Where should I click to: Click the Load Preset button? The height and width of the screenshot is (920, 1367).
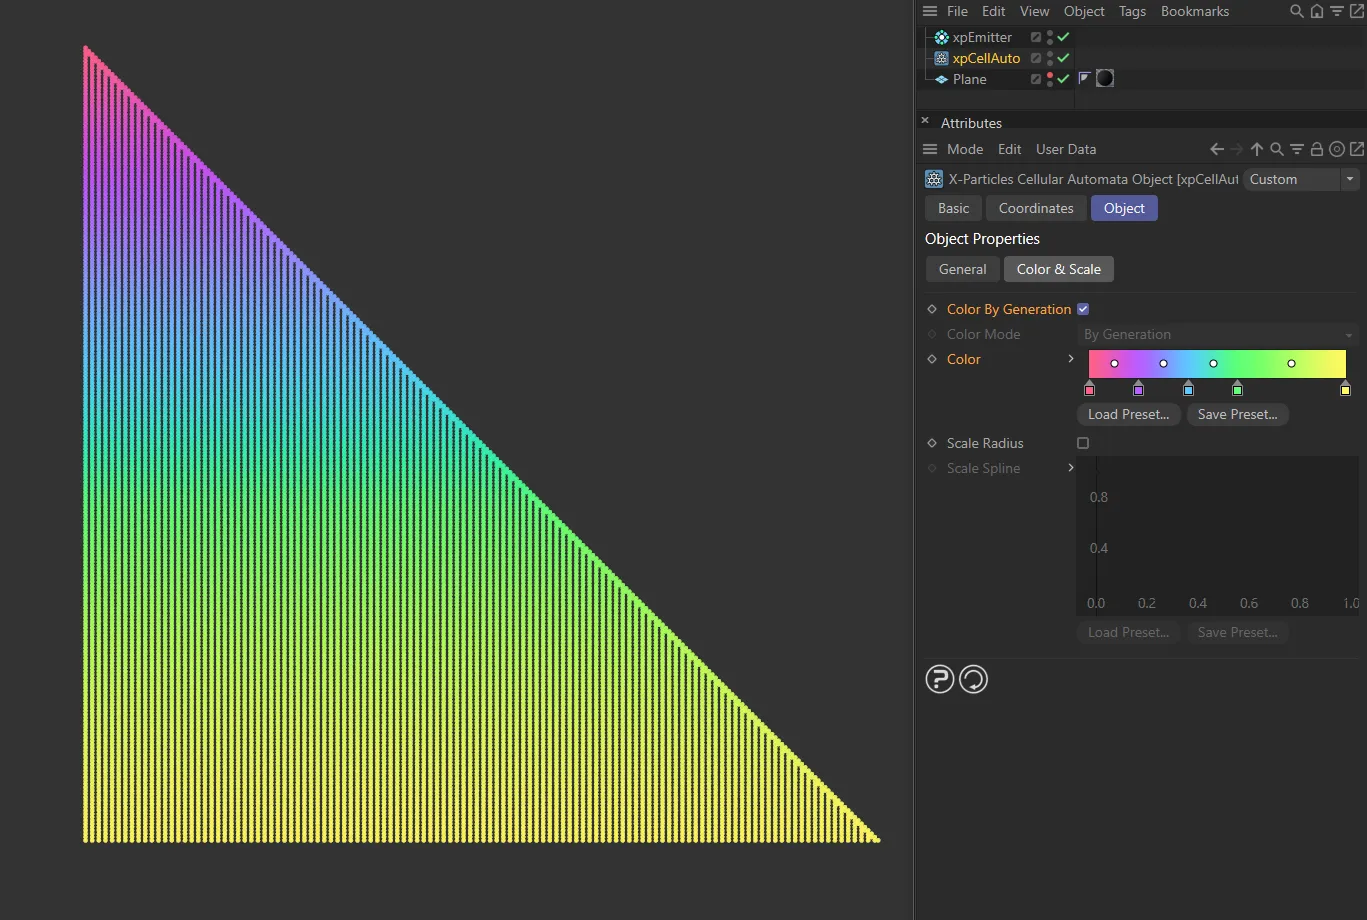pyautogui.click(x=1128, y=414)
